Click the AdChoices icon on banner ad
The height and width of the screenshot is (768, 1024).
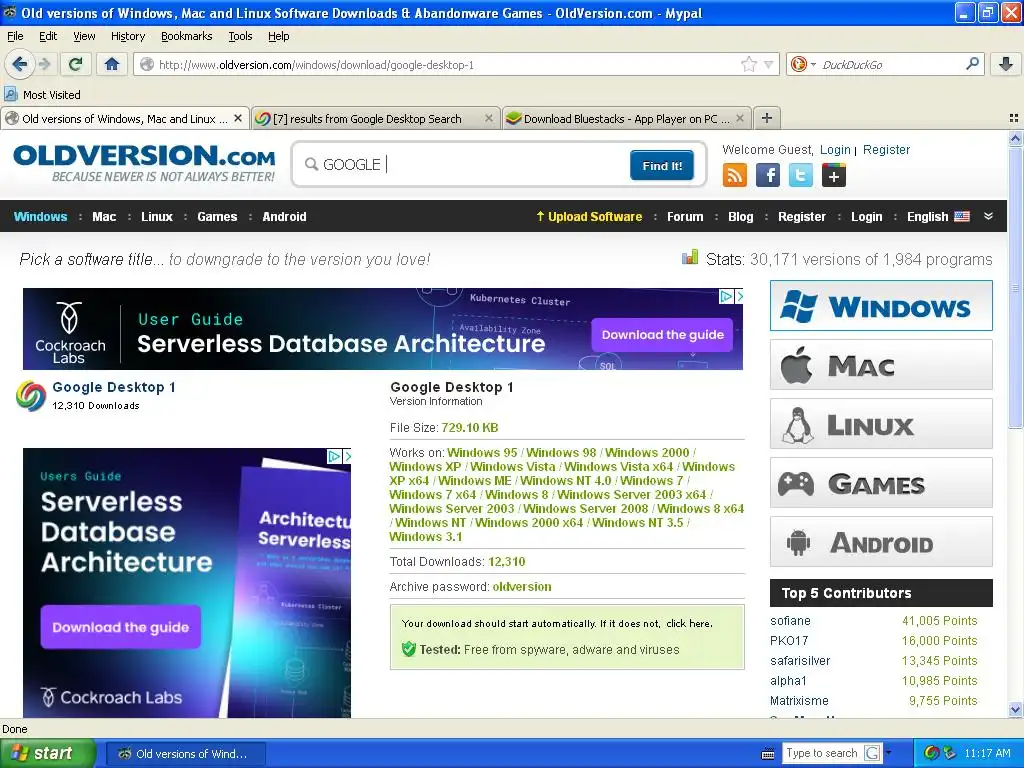point(726,296)
